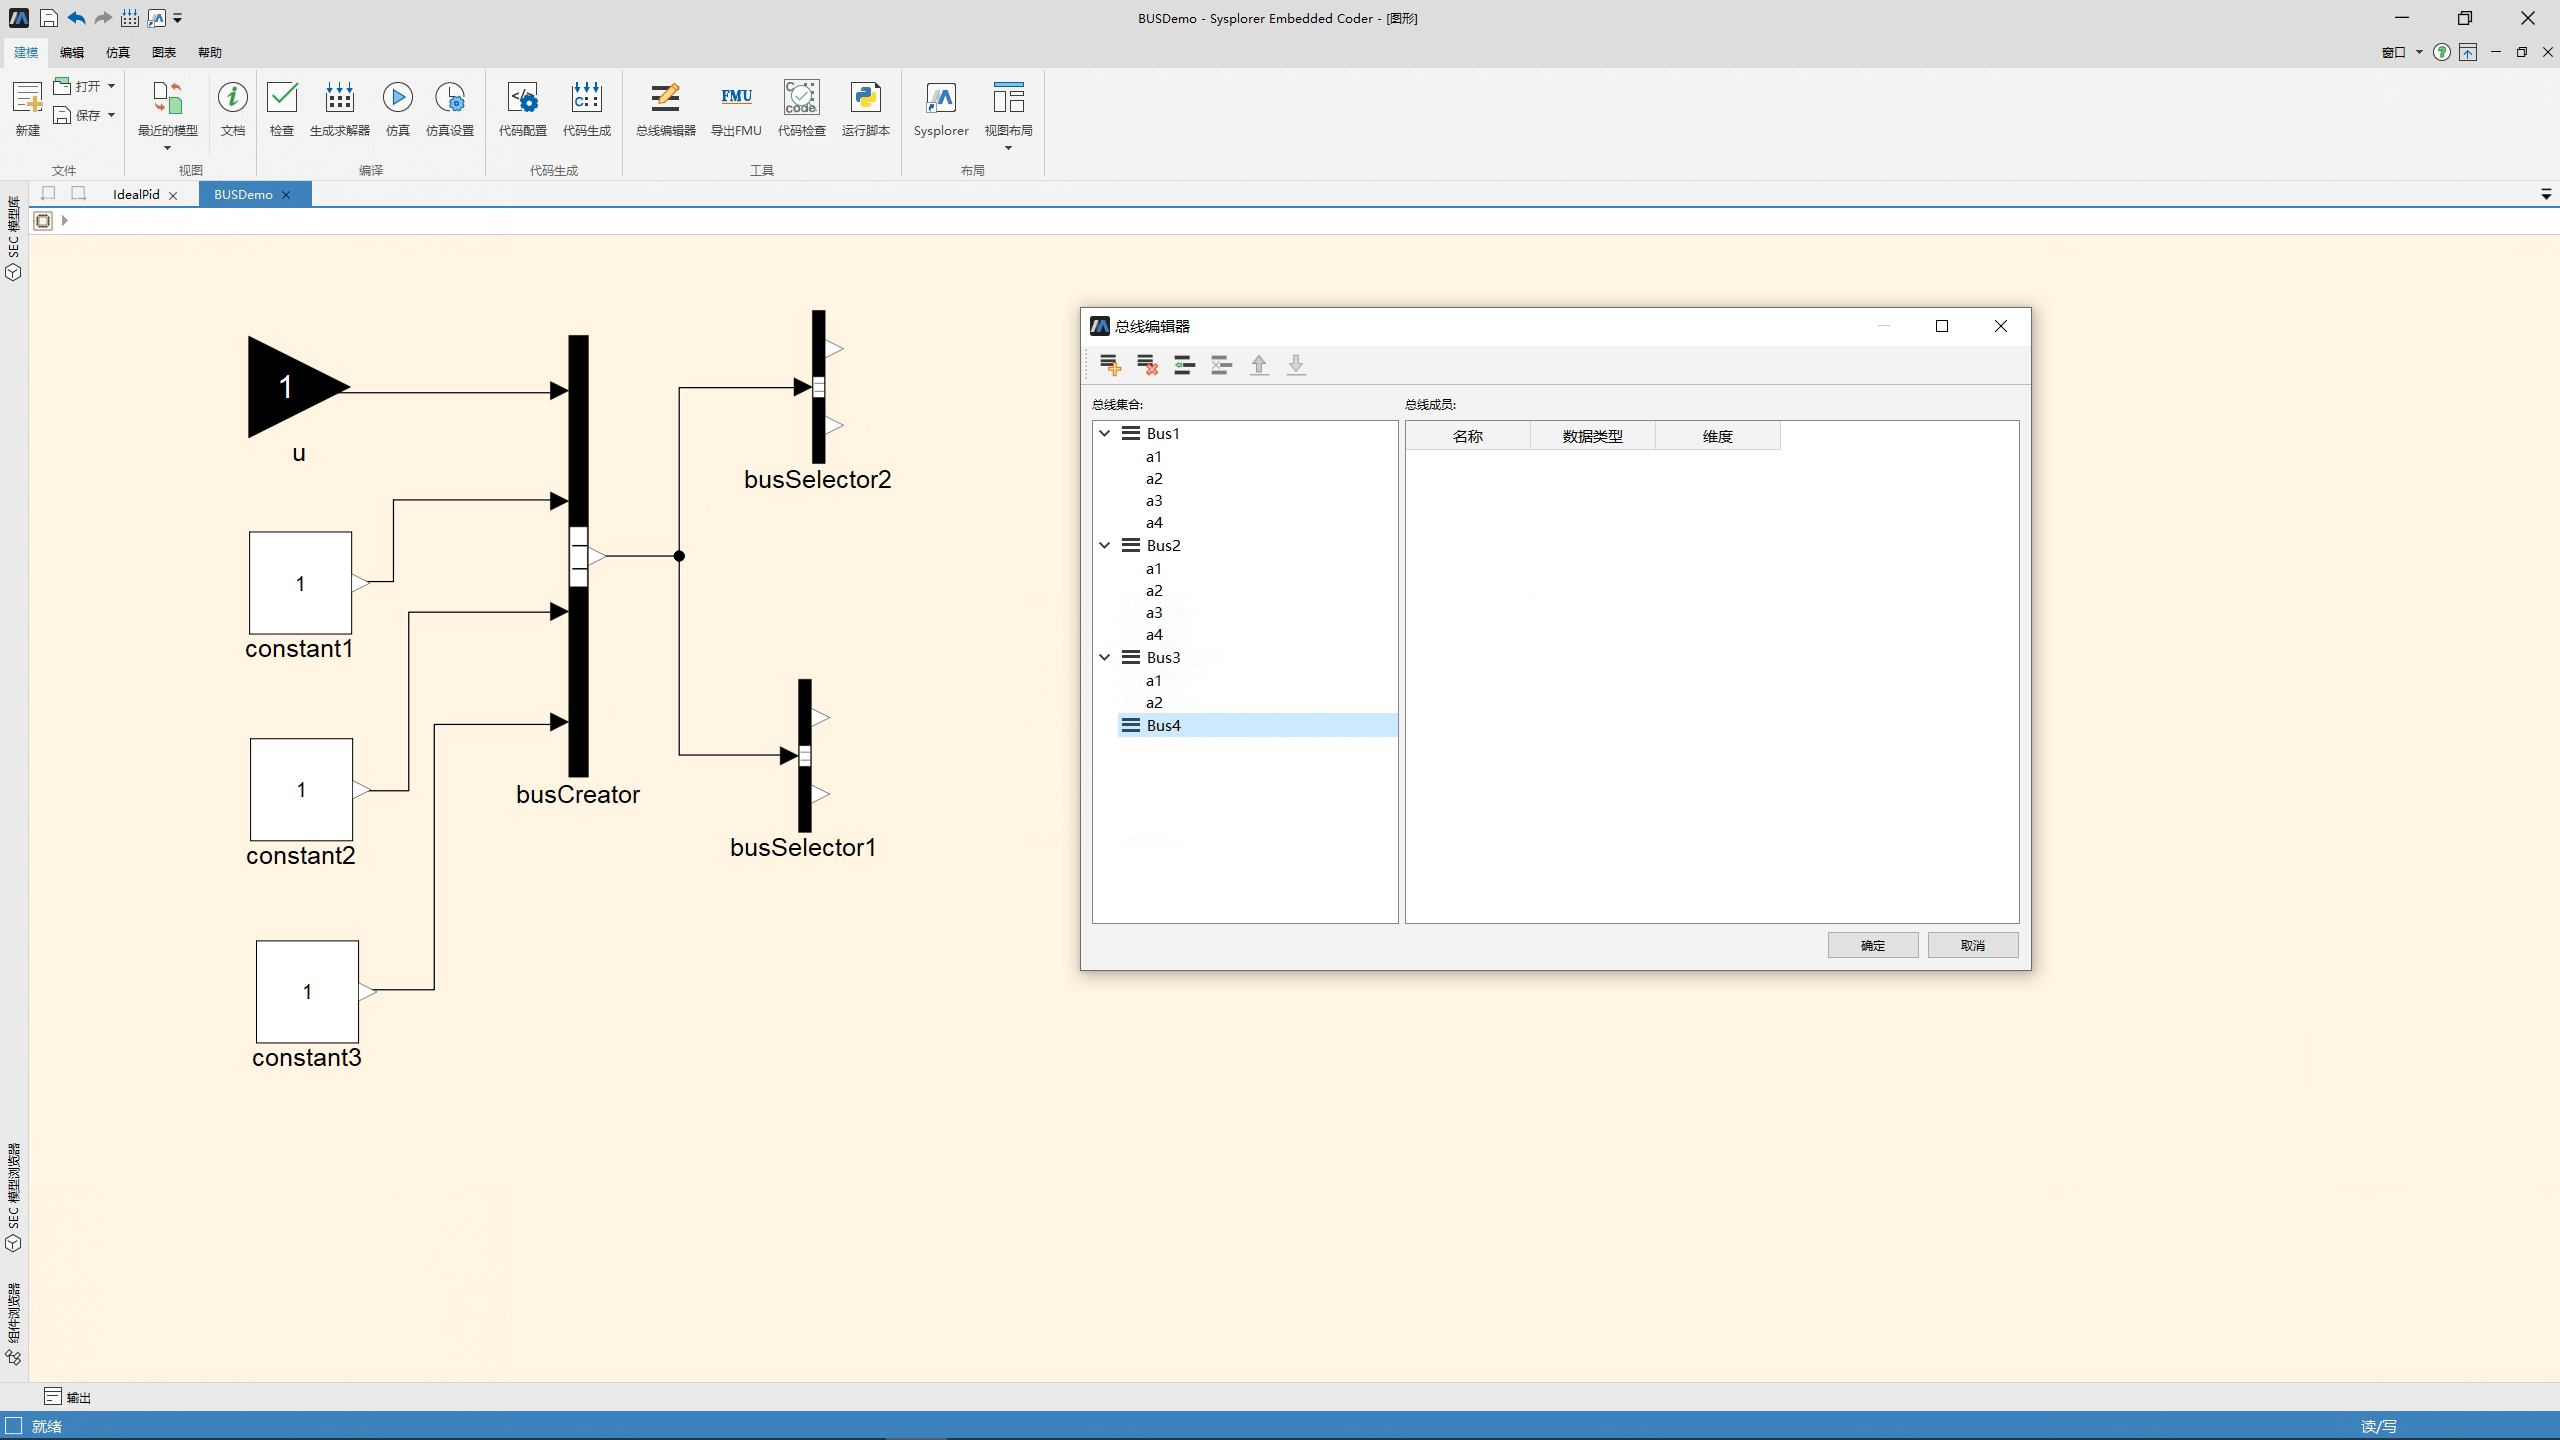Click the 确定 button
This screenshot has width=2560, height=1440.
(x=1872, y=945)
